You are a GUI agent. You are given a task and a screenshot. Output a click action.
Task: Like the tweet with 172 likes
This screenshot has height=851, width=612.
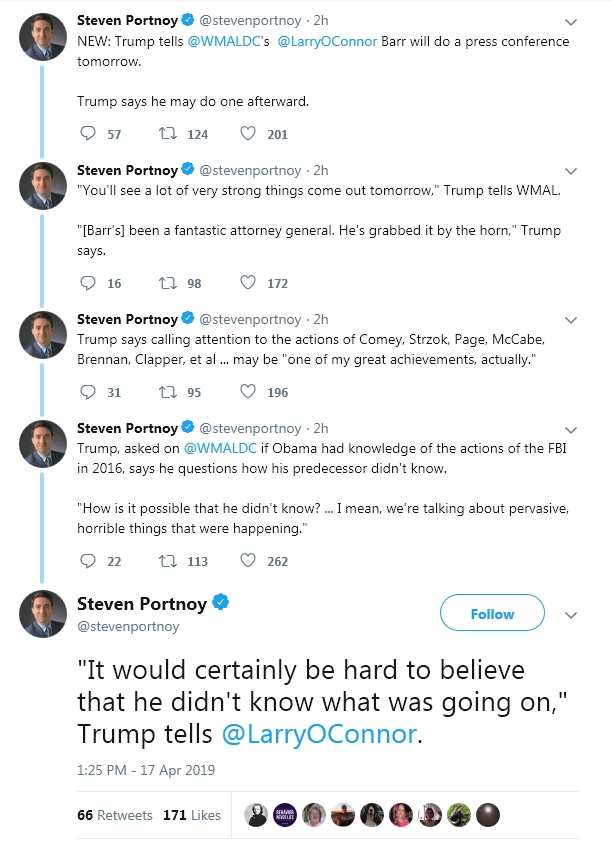[248, 283]
